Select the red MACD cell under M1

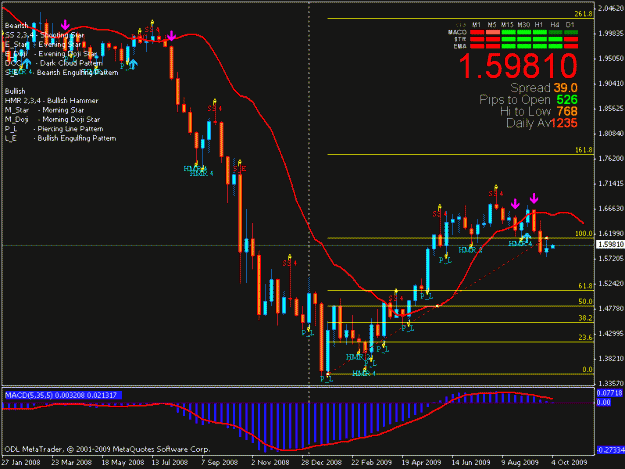coord(477,32)
